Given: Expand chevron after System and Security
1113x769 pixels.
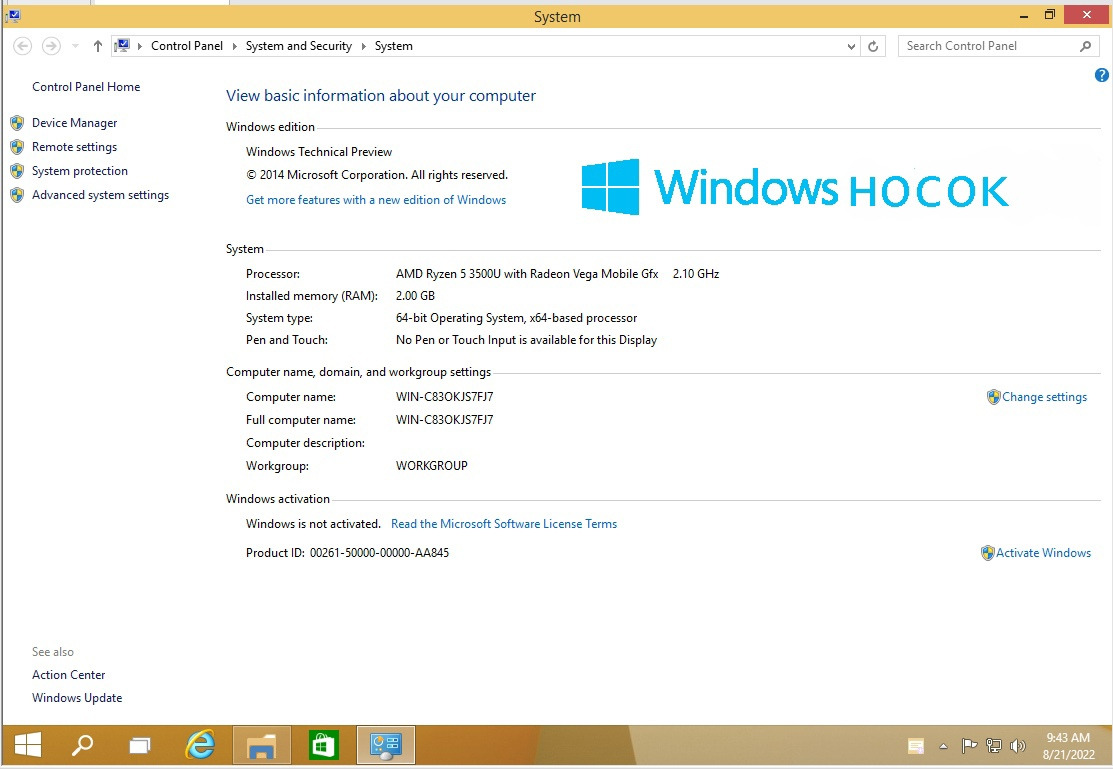Looking at the screenshot, I should (364, 46).
